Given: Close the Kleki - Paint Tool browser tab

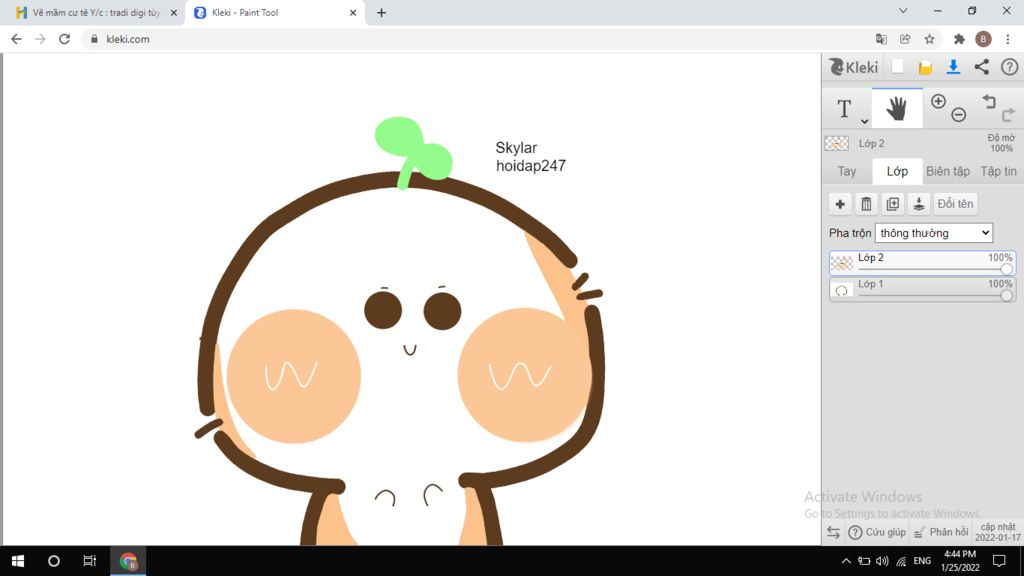Looking at the screenshot, I should point(353,12).
